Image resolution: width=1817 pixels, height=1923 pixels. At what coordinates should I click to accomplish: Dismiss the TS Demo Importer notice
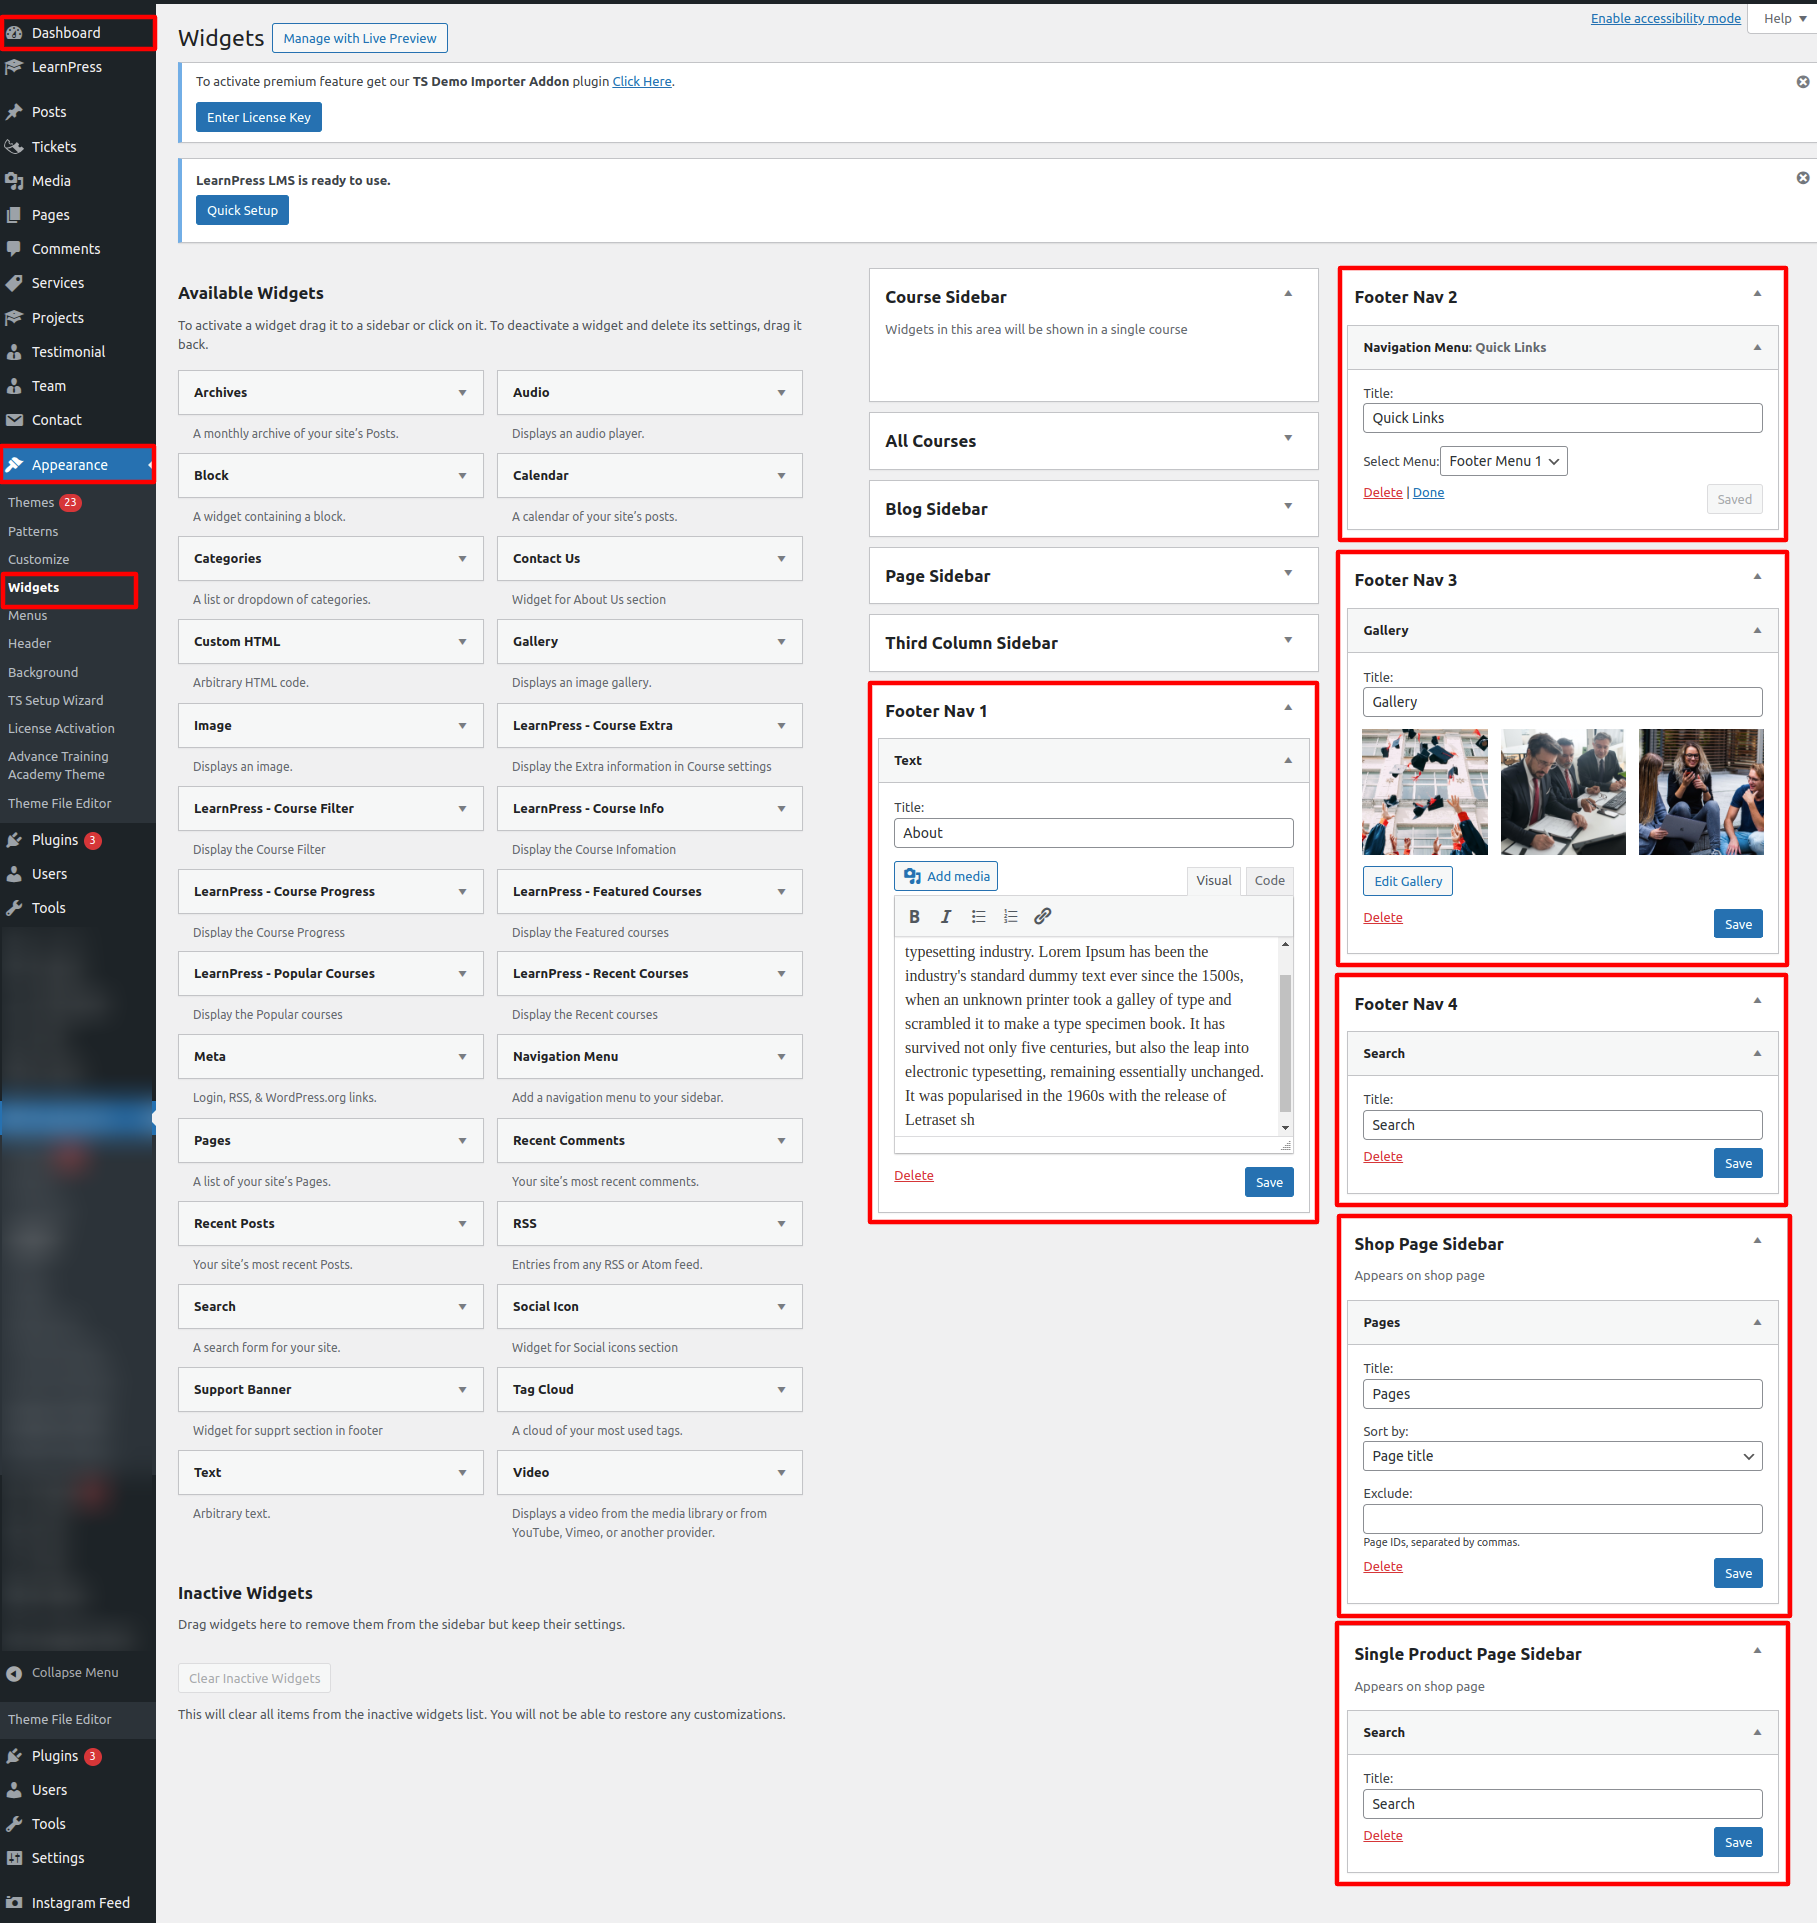point(1802,82)
